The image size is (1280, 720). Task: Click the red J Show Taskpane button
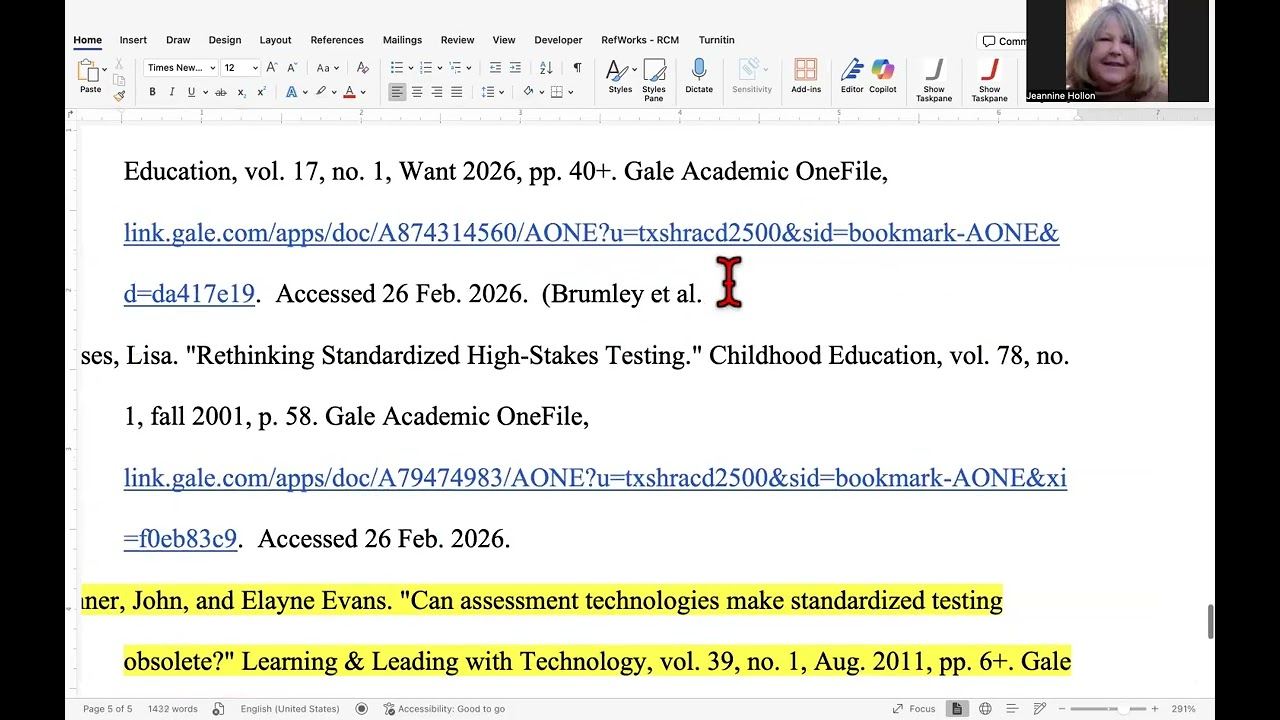989,80
